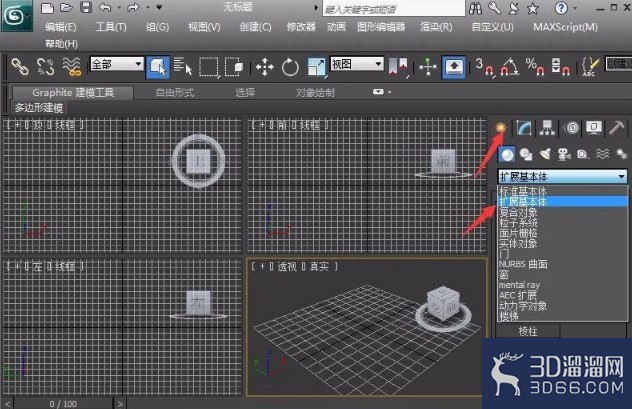Open the 工具(T) menu
This screenshot has height=409, width=632.
(x=111, y=27)
